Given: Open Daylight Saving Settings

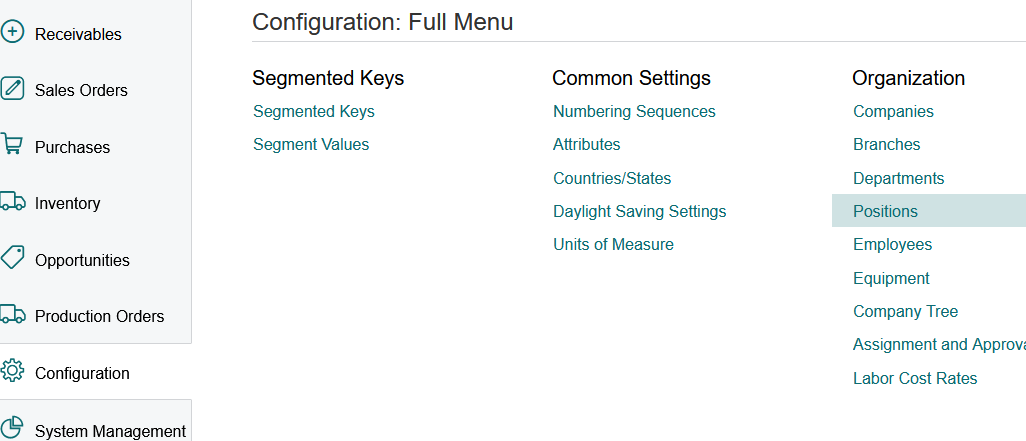Looking at the screenshot, I should 640,211.
